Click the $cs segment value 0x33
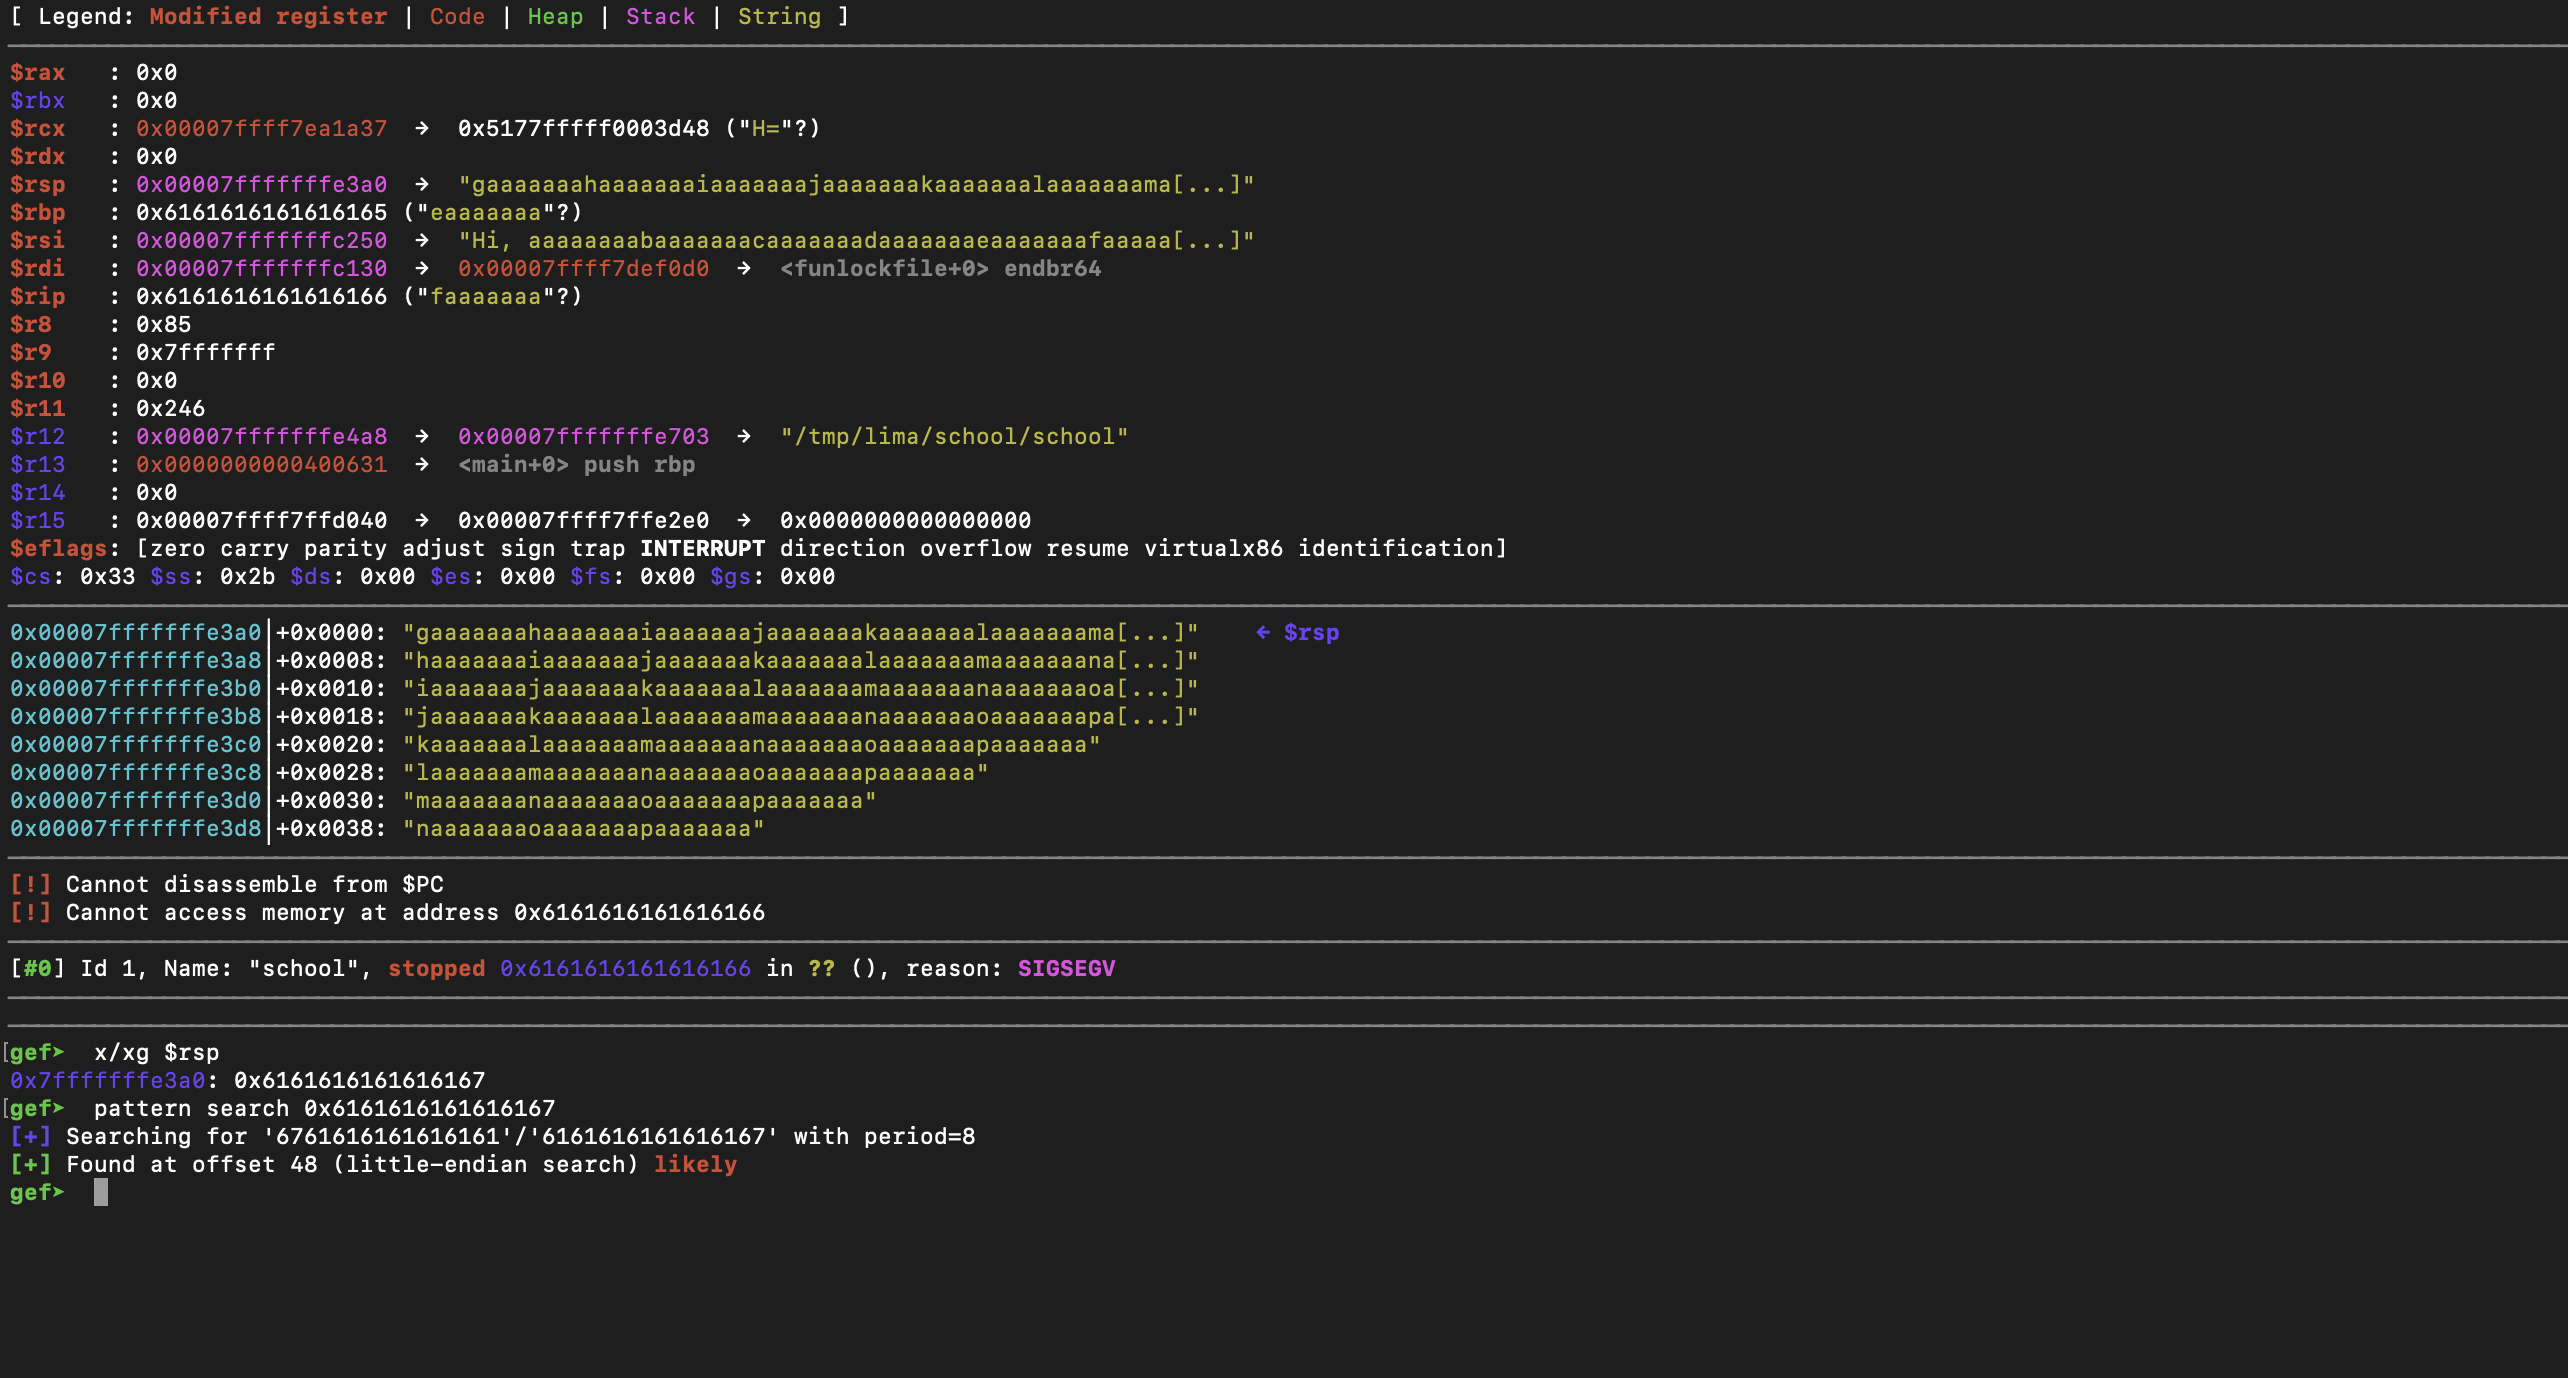Viewport: 2568px width, 1378px height. tap(107, 577)
